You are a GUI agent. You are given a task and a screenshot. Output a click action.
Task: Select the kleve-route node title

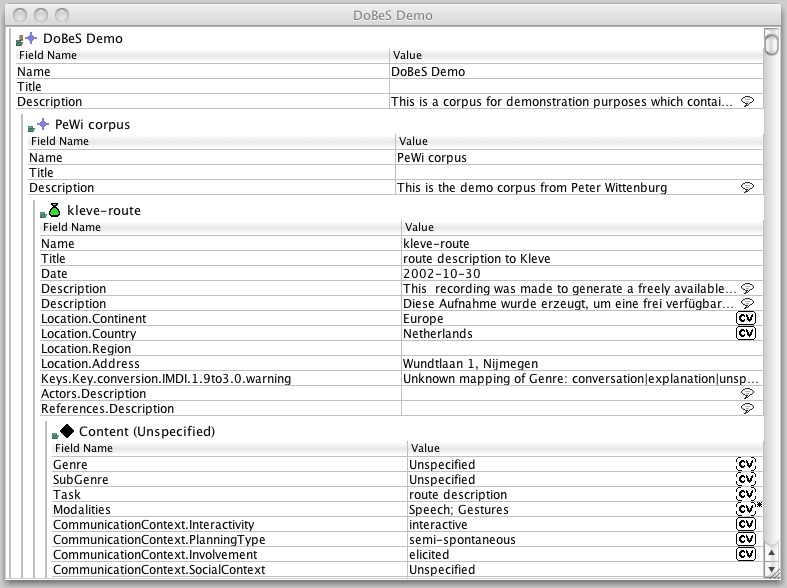click(x=104, y=211)
